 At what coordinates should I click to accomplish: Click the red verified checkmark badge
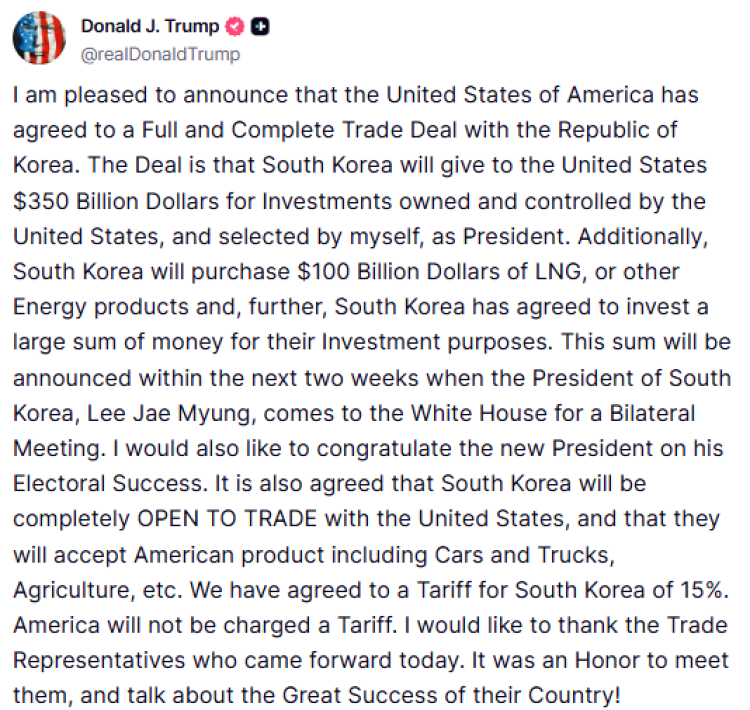pyautogui.click(x=236, y=28)
